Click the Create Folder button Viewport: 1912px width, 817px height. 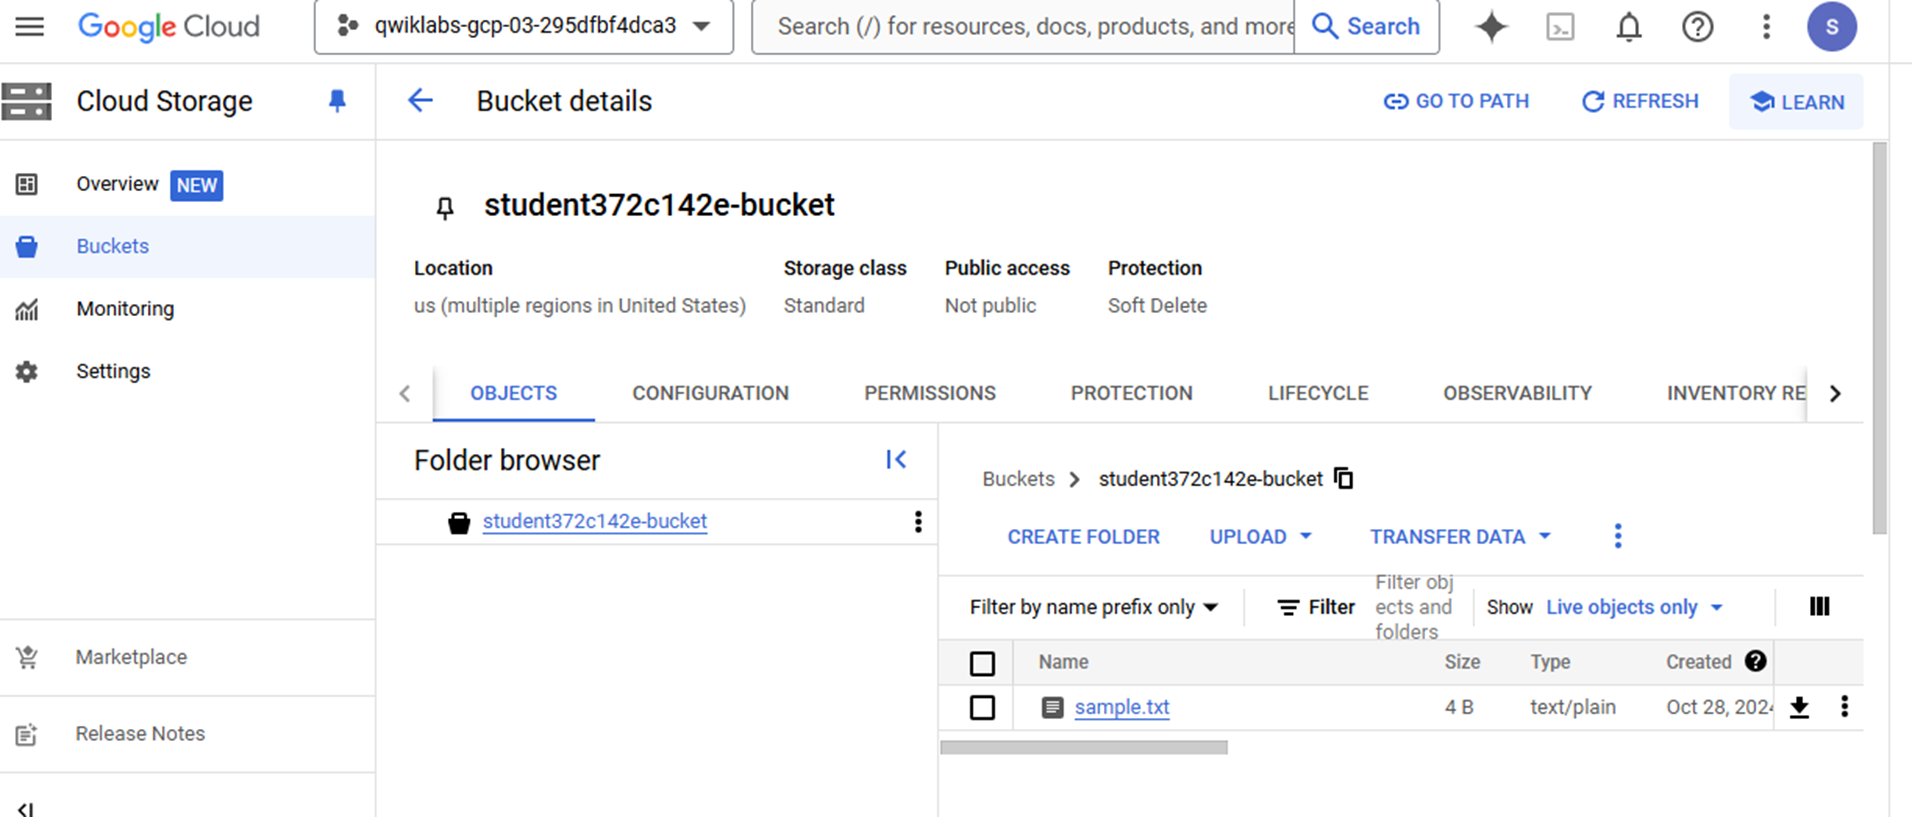click(1083, 536)
